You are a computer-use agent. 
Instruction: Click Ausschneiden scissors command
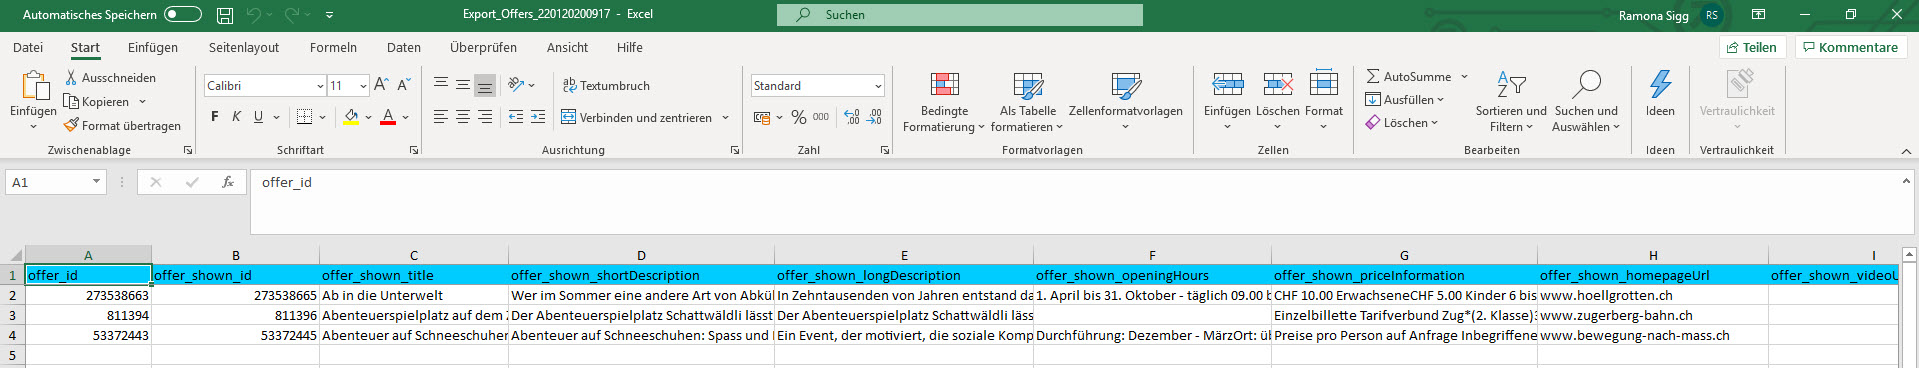(x=110, y=77)
